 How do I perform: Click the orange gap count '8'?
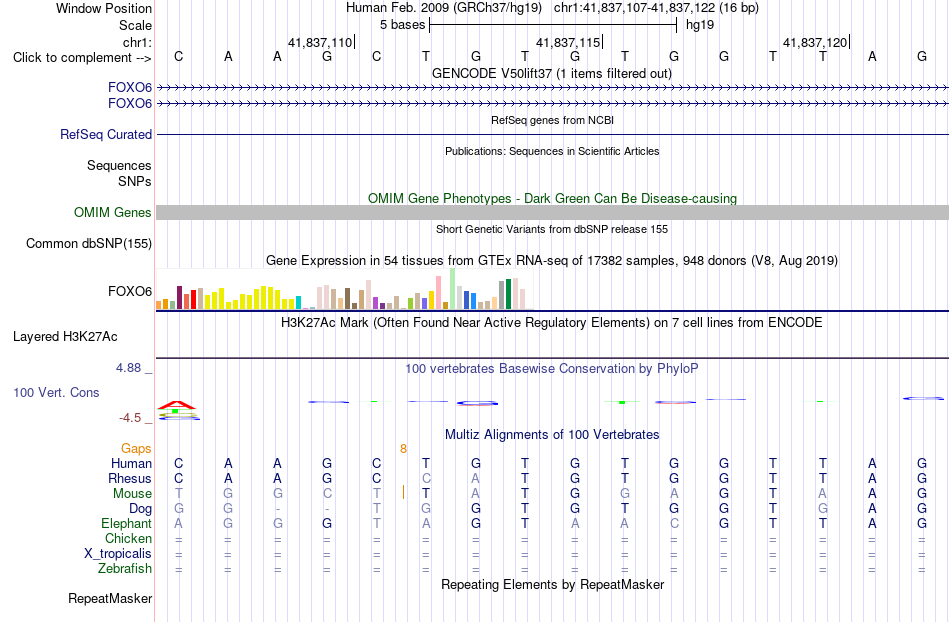(x=404, y=449)
